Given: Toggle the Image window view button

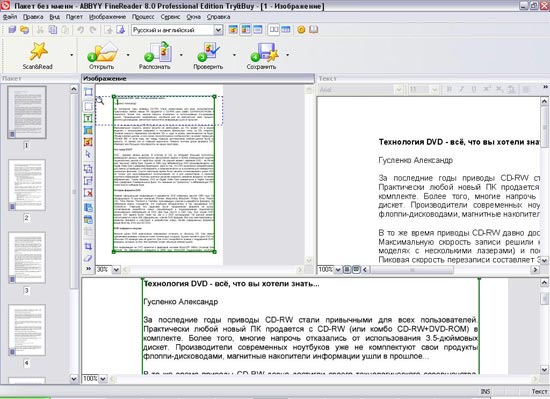Looking at the screenshot, I should (246, 30).
